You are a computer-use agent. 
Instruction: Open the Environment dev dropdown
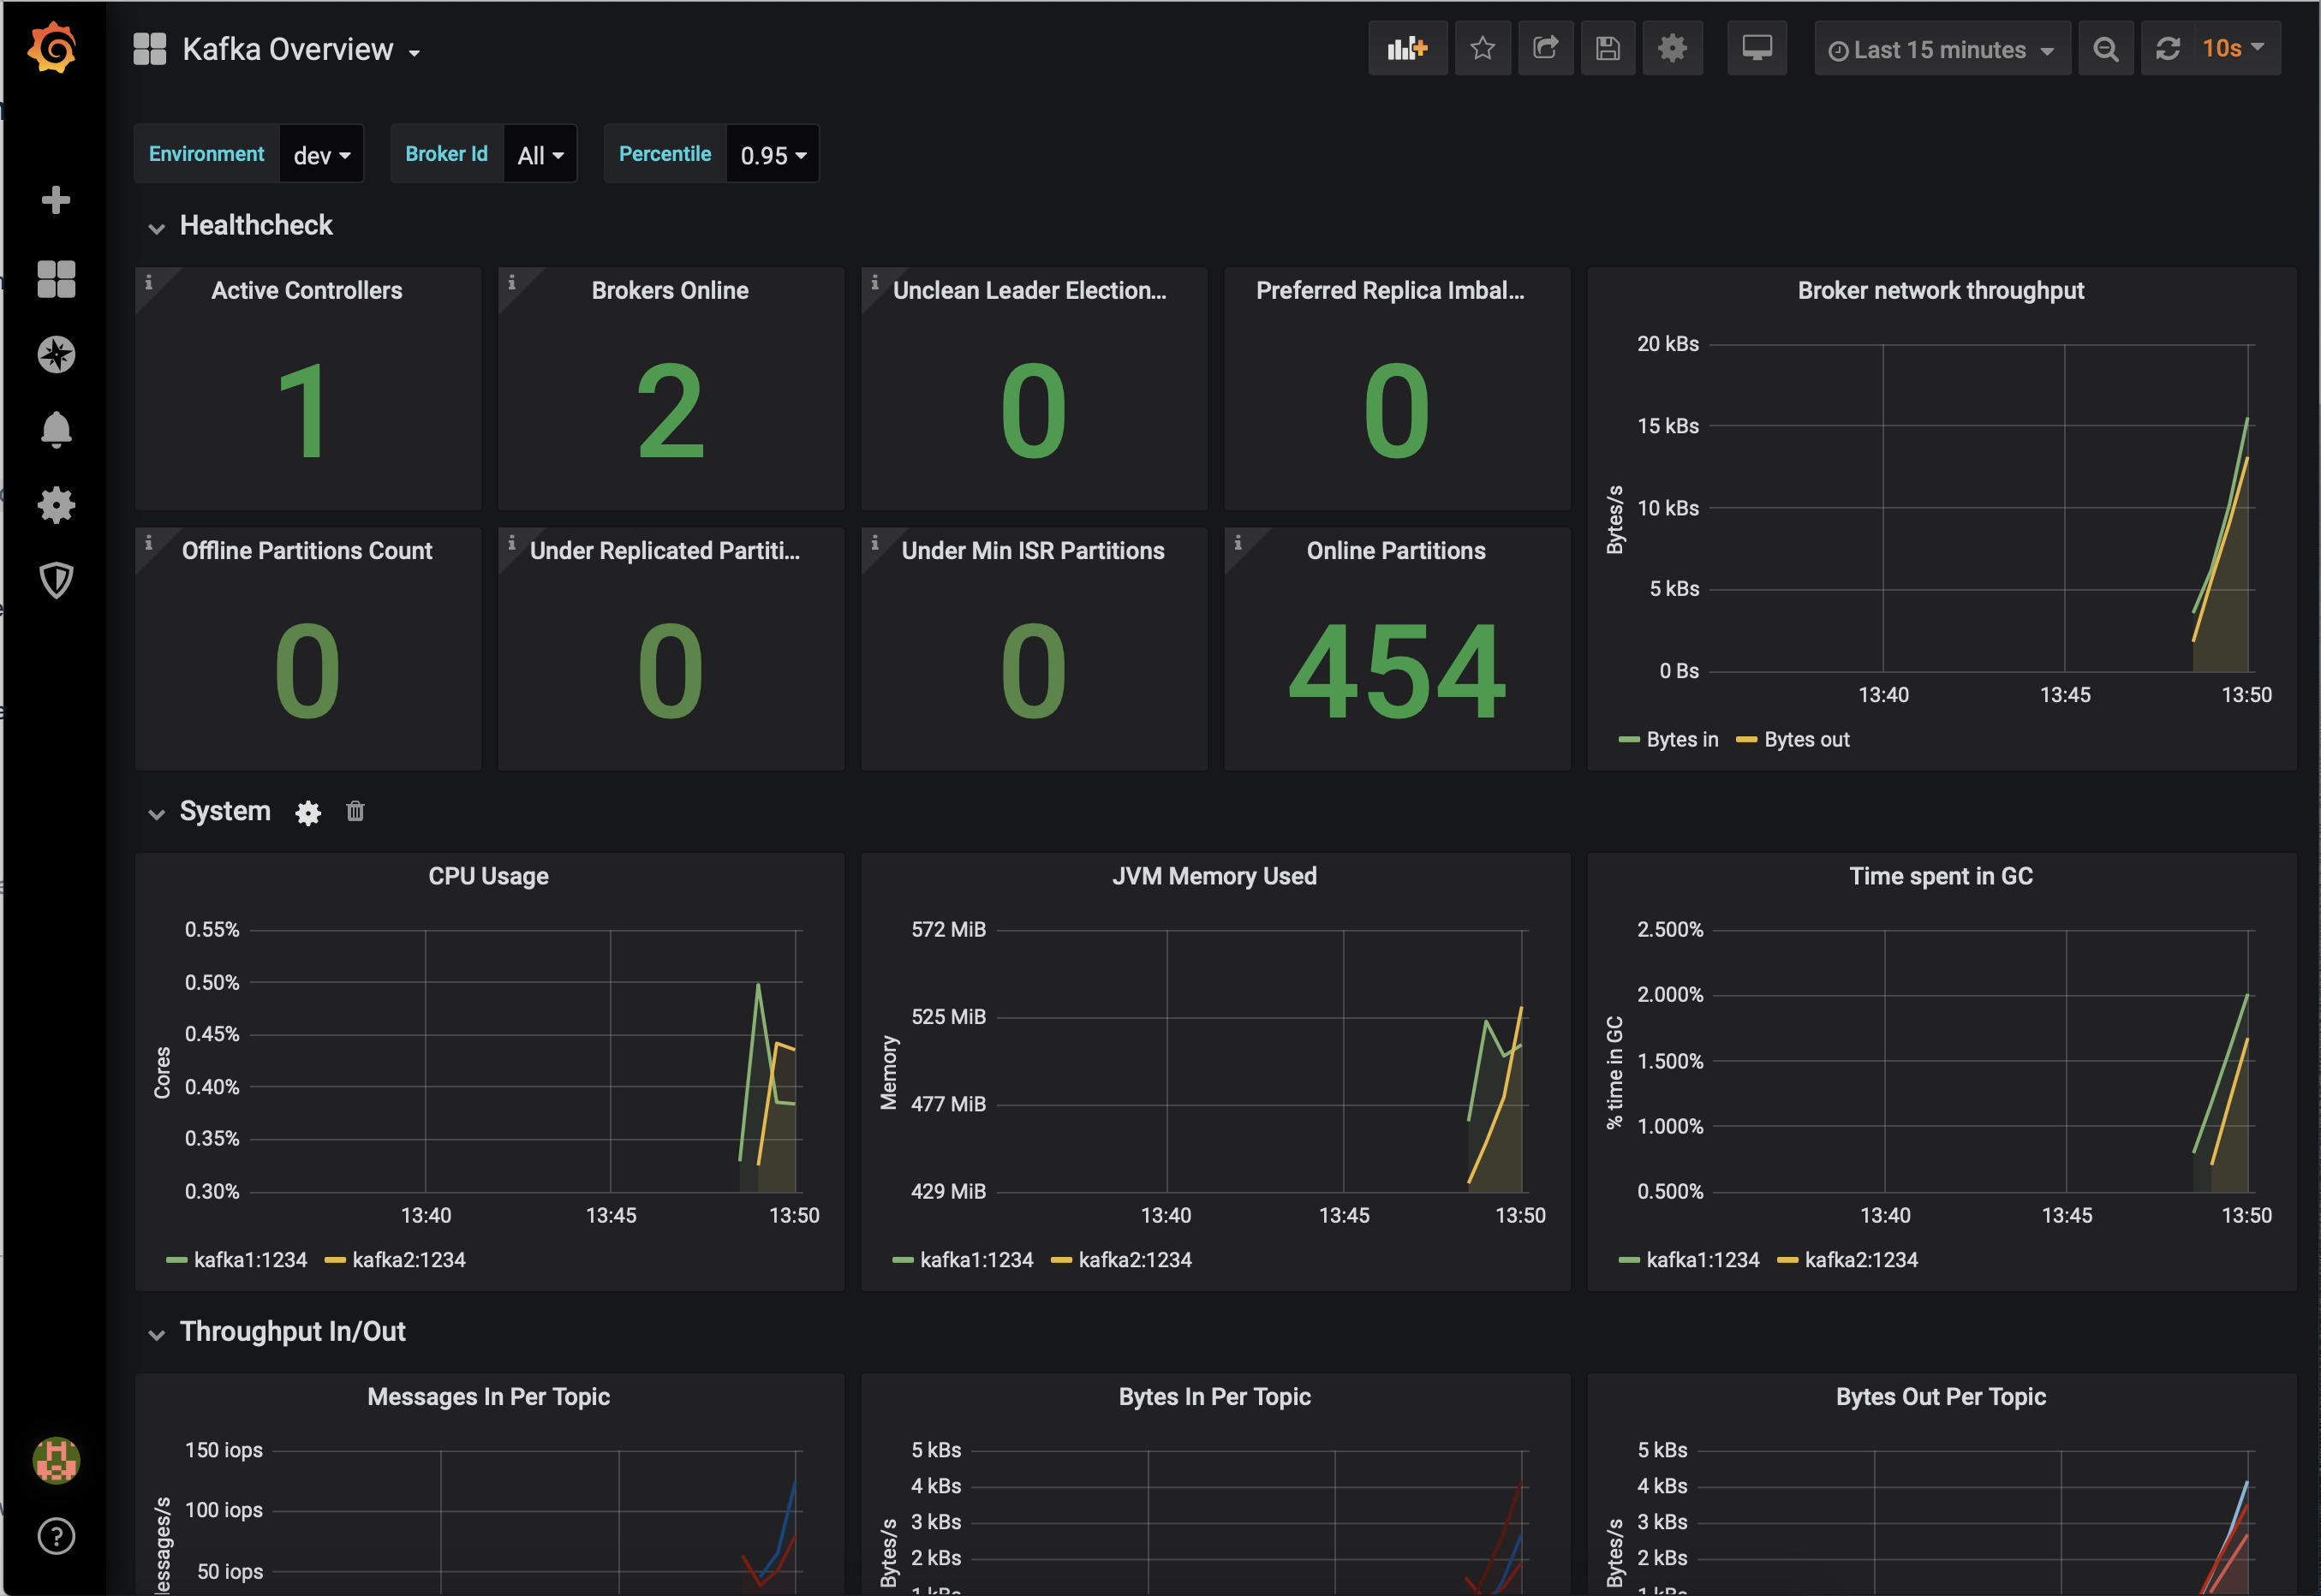(x=321, y=155)
